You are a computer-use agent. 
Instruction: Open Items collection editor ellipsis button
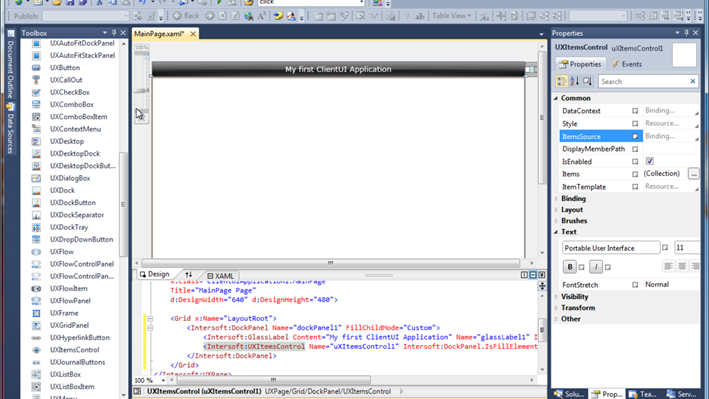(694, 174)
